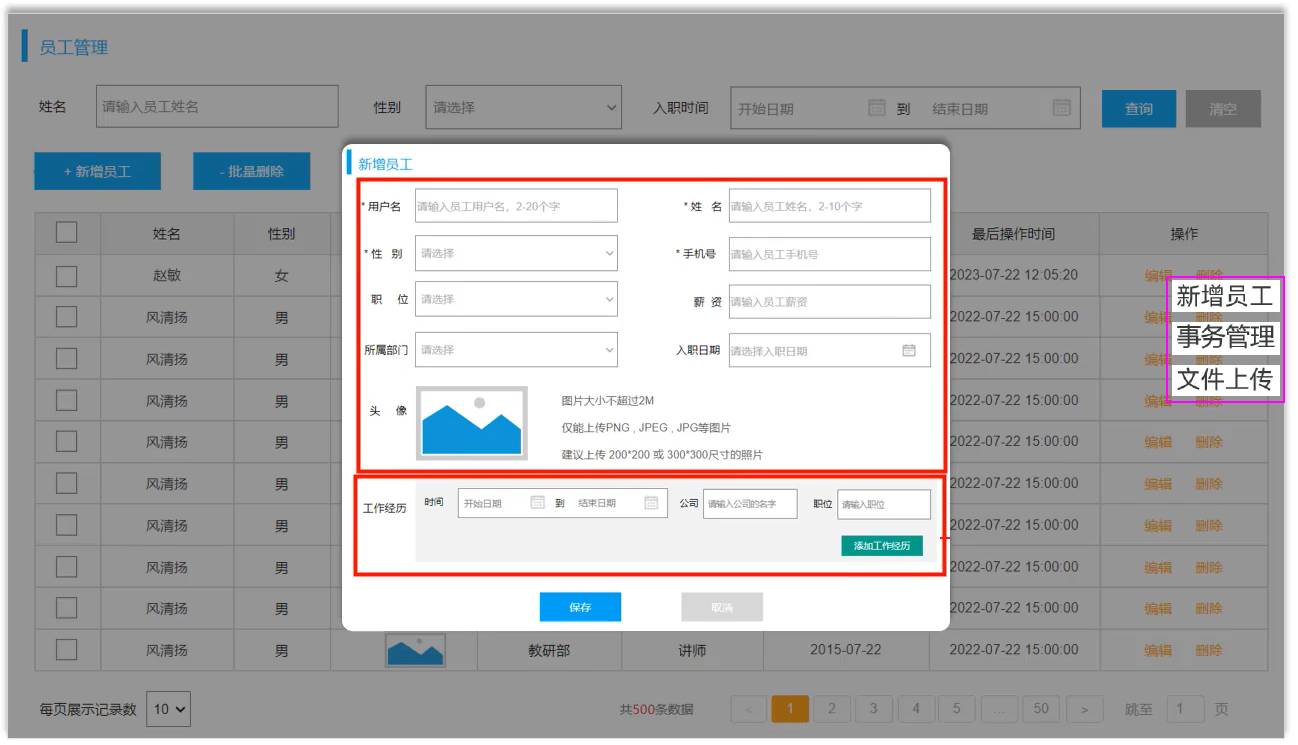
Task: Open calendar icon in search 结束日期 field
Action: click(1061, 108)
